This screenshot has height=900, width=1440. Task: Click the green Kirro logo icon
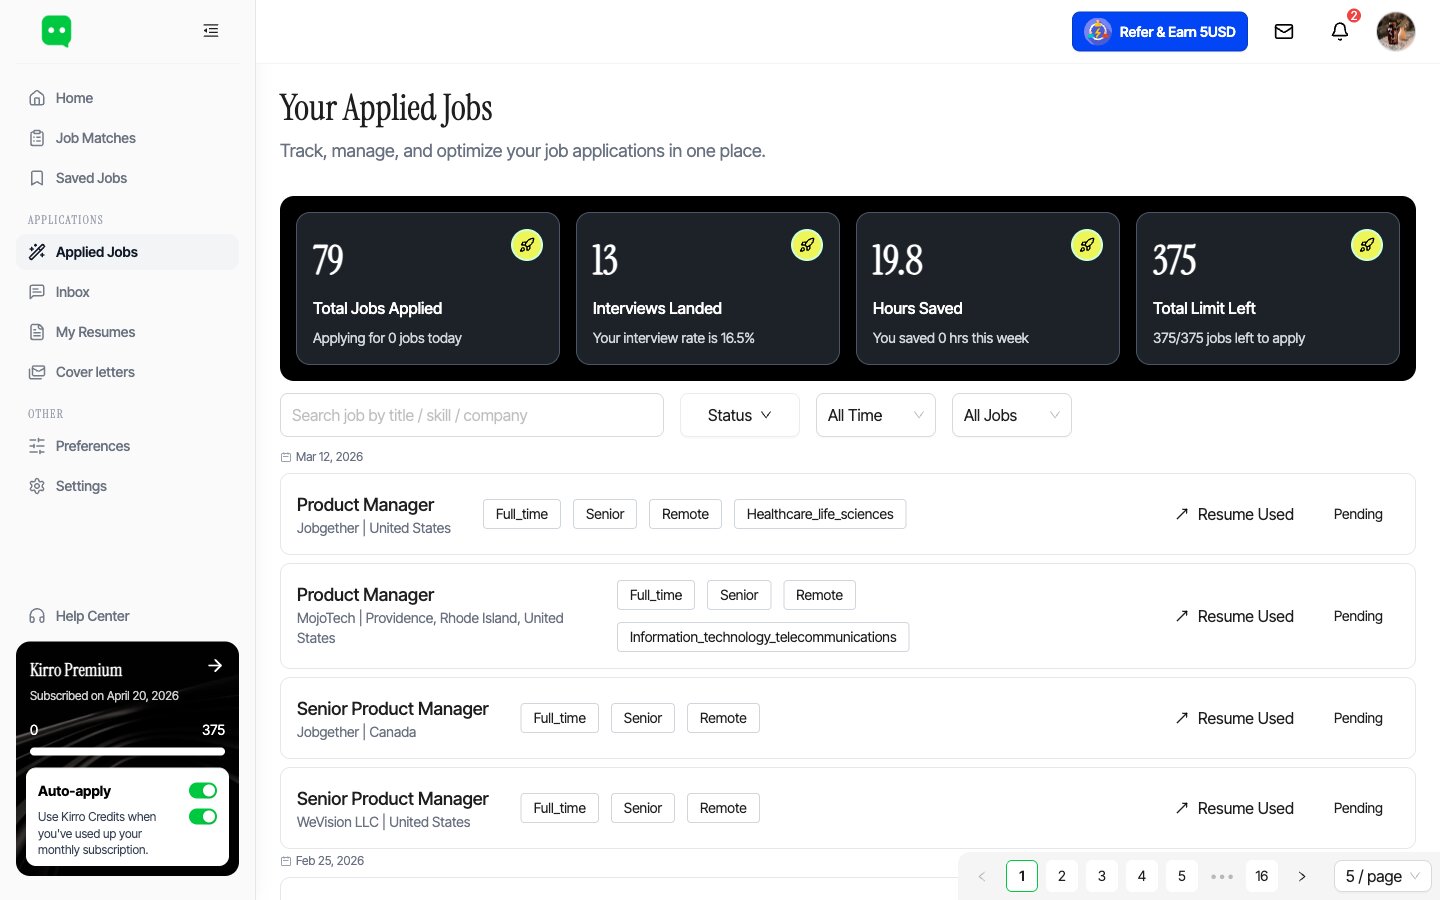pyautogui.click(x=57, y=31)
